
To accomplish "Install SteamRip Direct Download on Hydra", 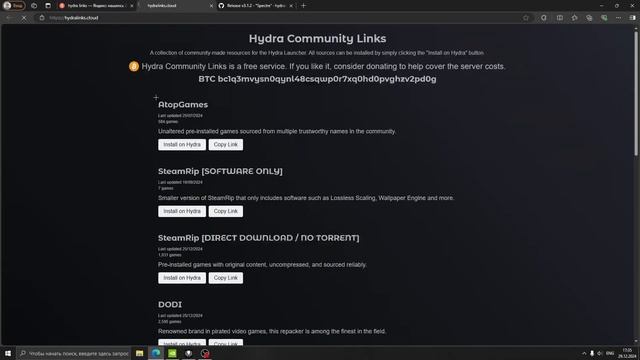I will [182, 278].
